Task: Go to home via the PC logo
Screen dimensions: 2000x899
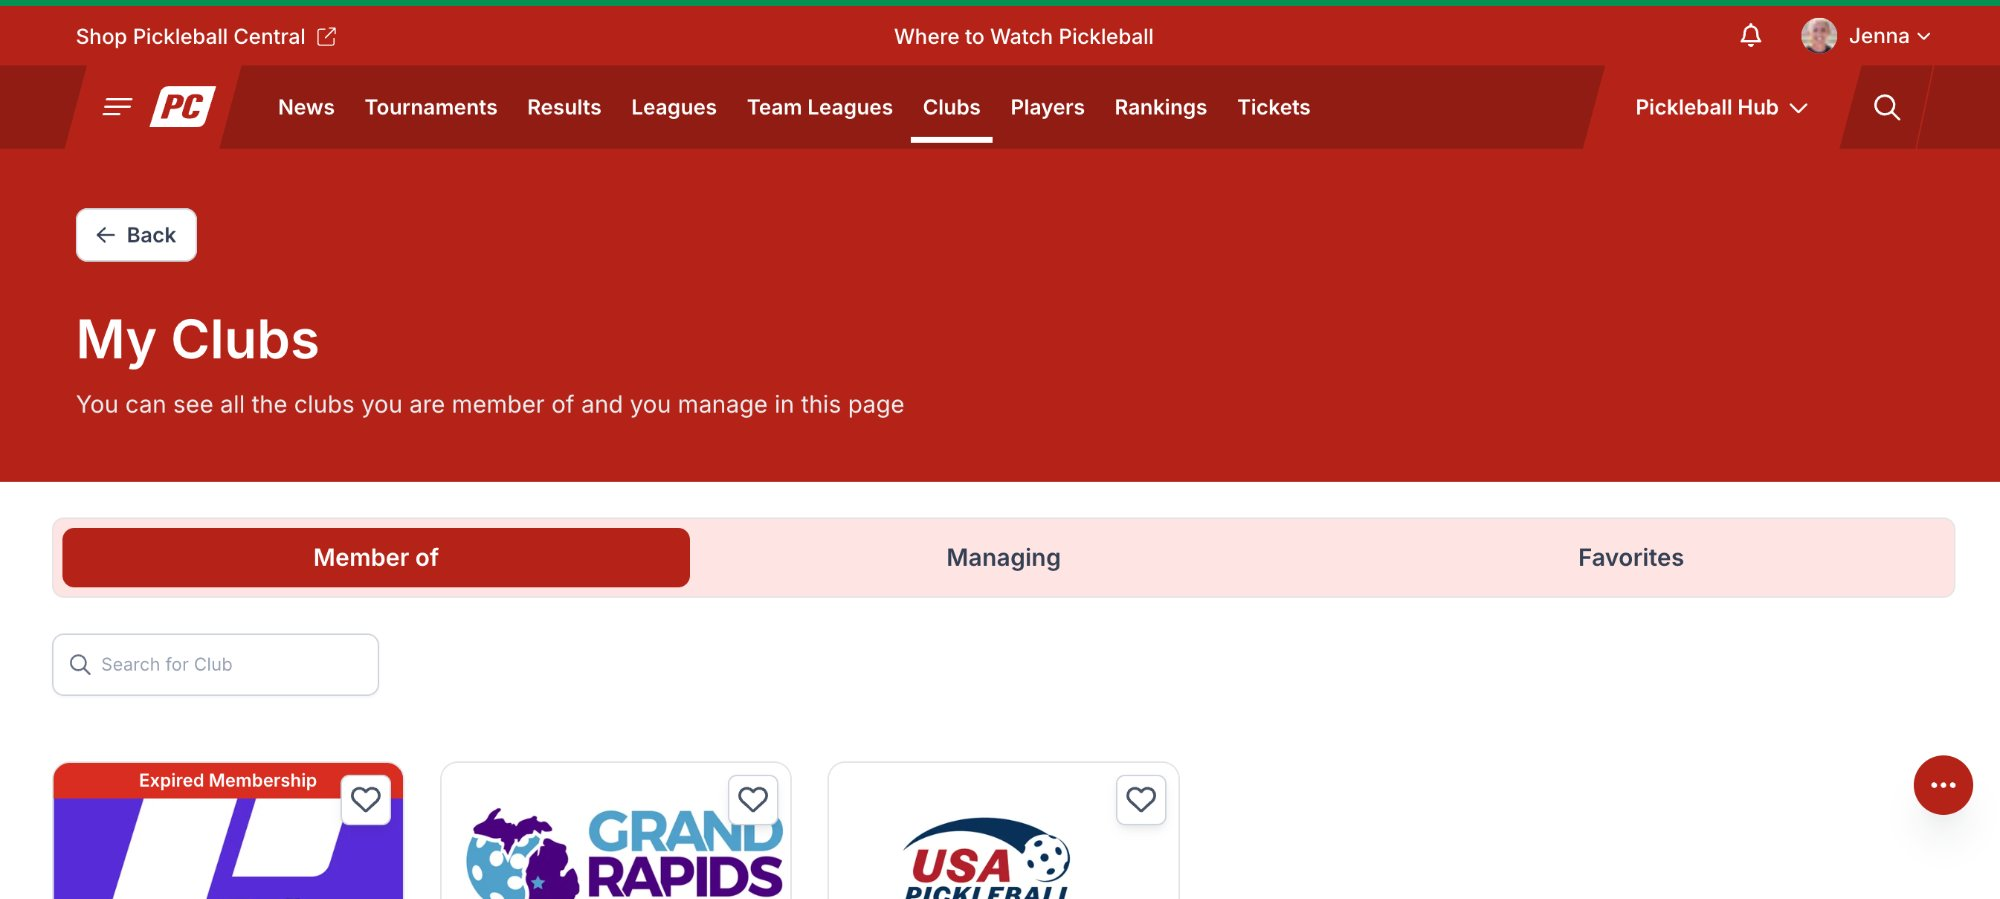Action: tap(183, 107)
